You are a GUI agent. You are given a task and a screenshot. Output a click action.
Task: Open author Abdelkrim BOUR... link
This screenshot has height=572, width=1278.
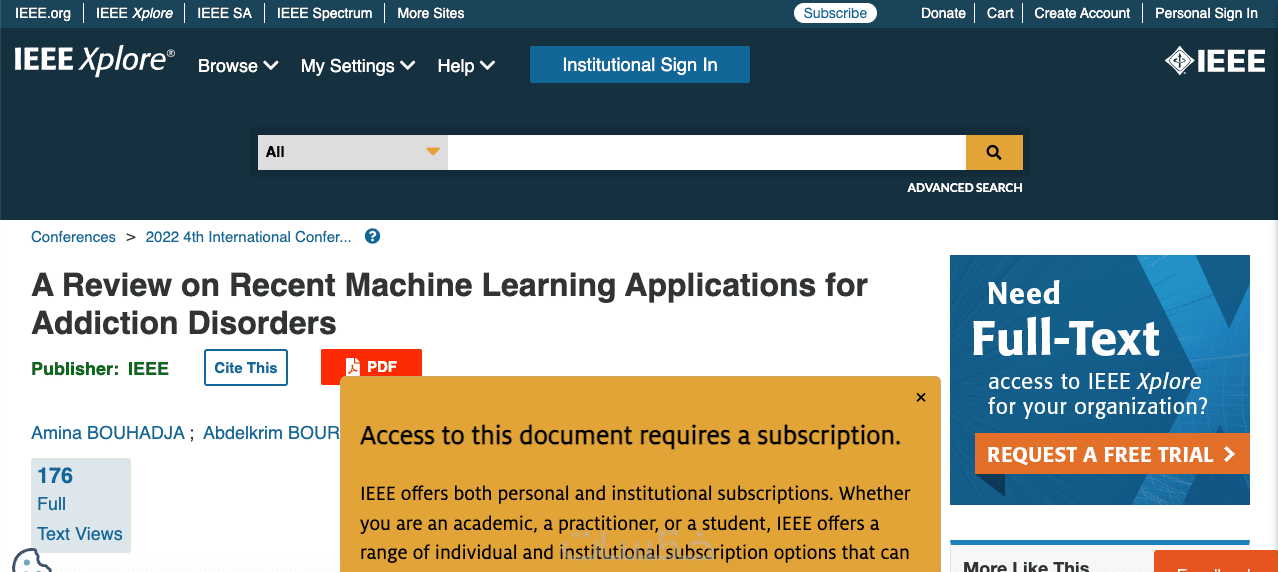[271, 433]
